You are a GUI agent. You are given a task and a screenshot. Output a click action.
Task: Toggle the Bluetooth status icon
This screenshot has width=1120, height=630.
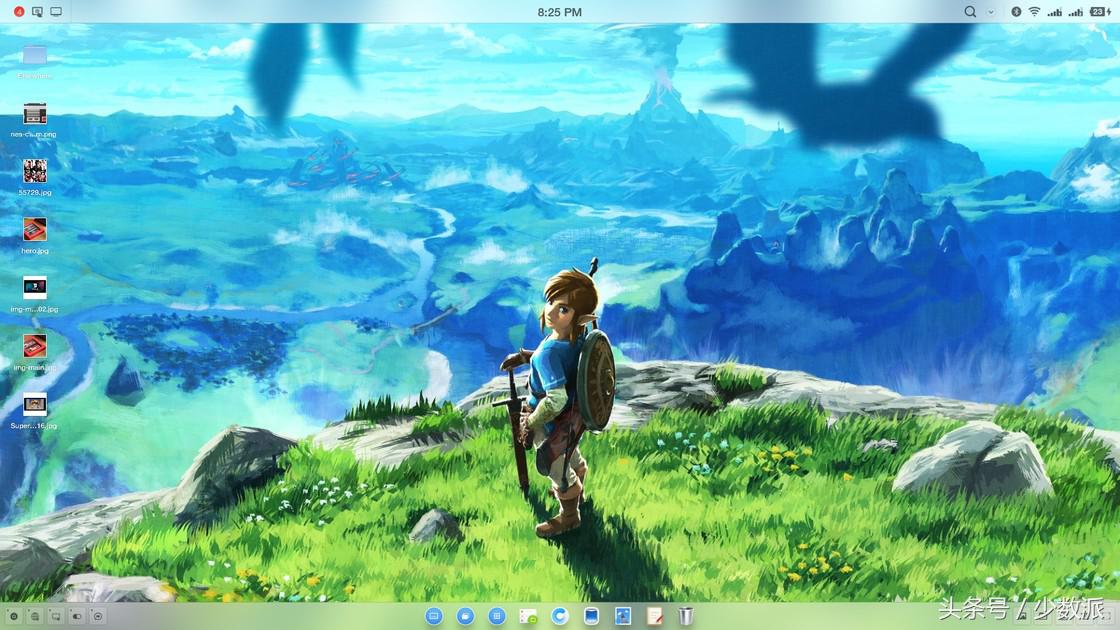pyautogui.click(x=1016, y=11)
